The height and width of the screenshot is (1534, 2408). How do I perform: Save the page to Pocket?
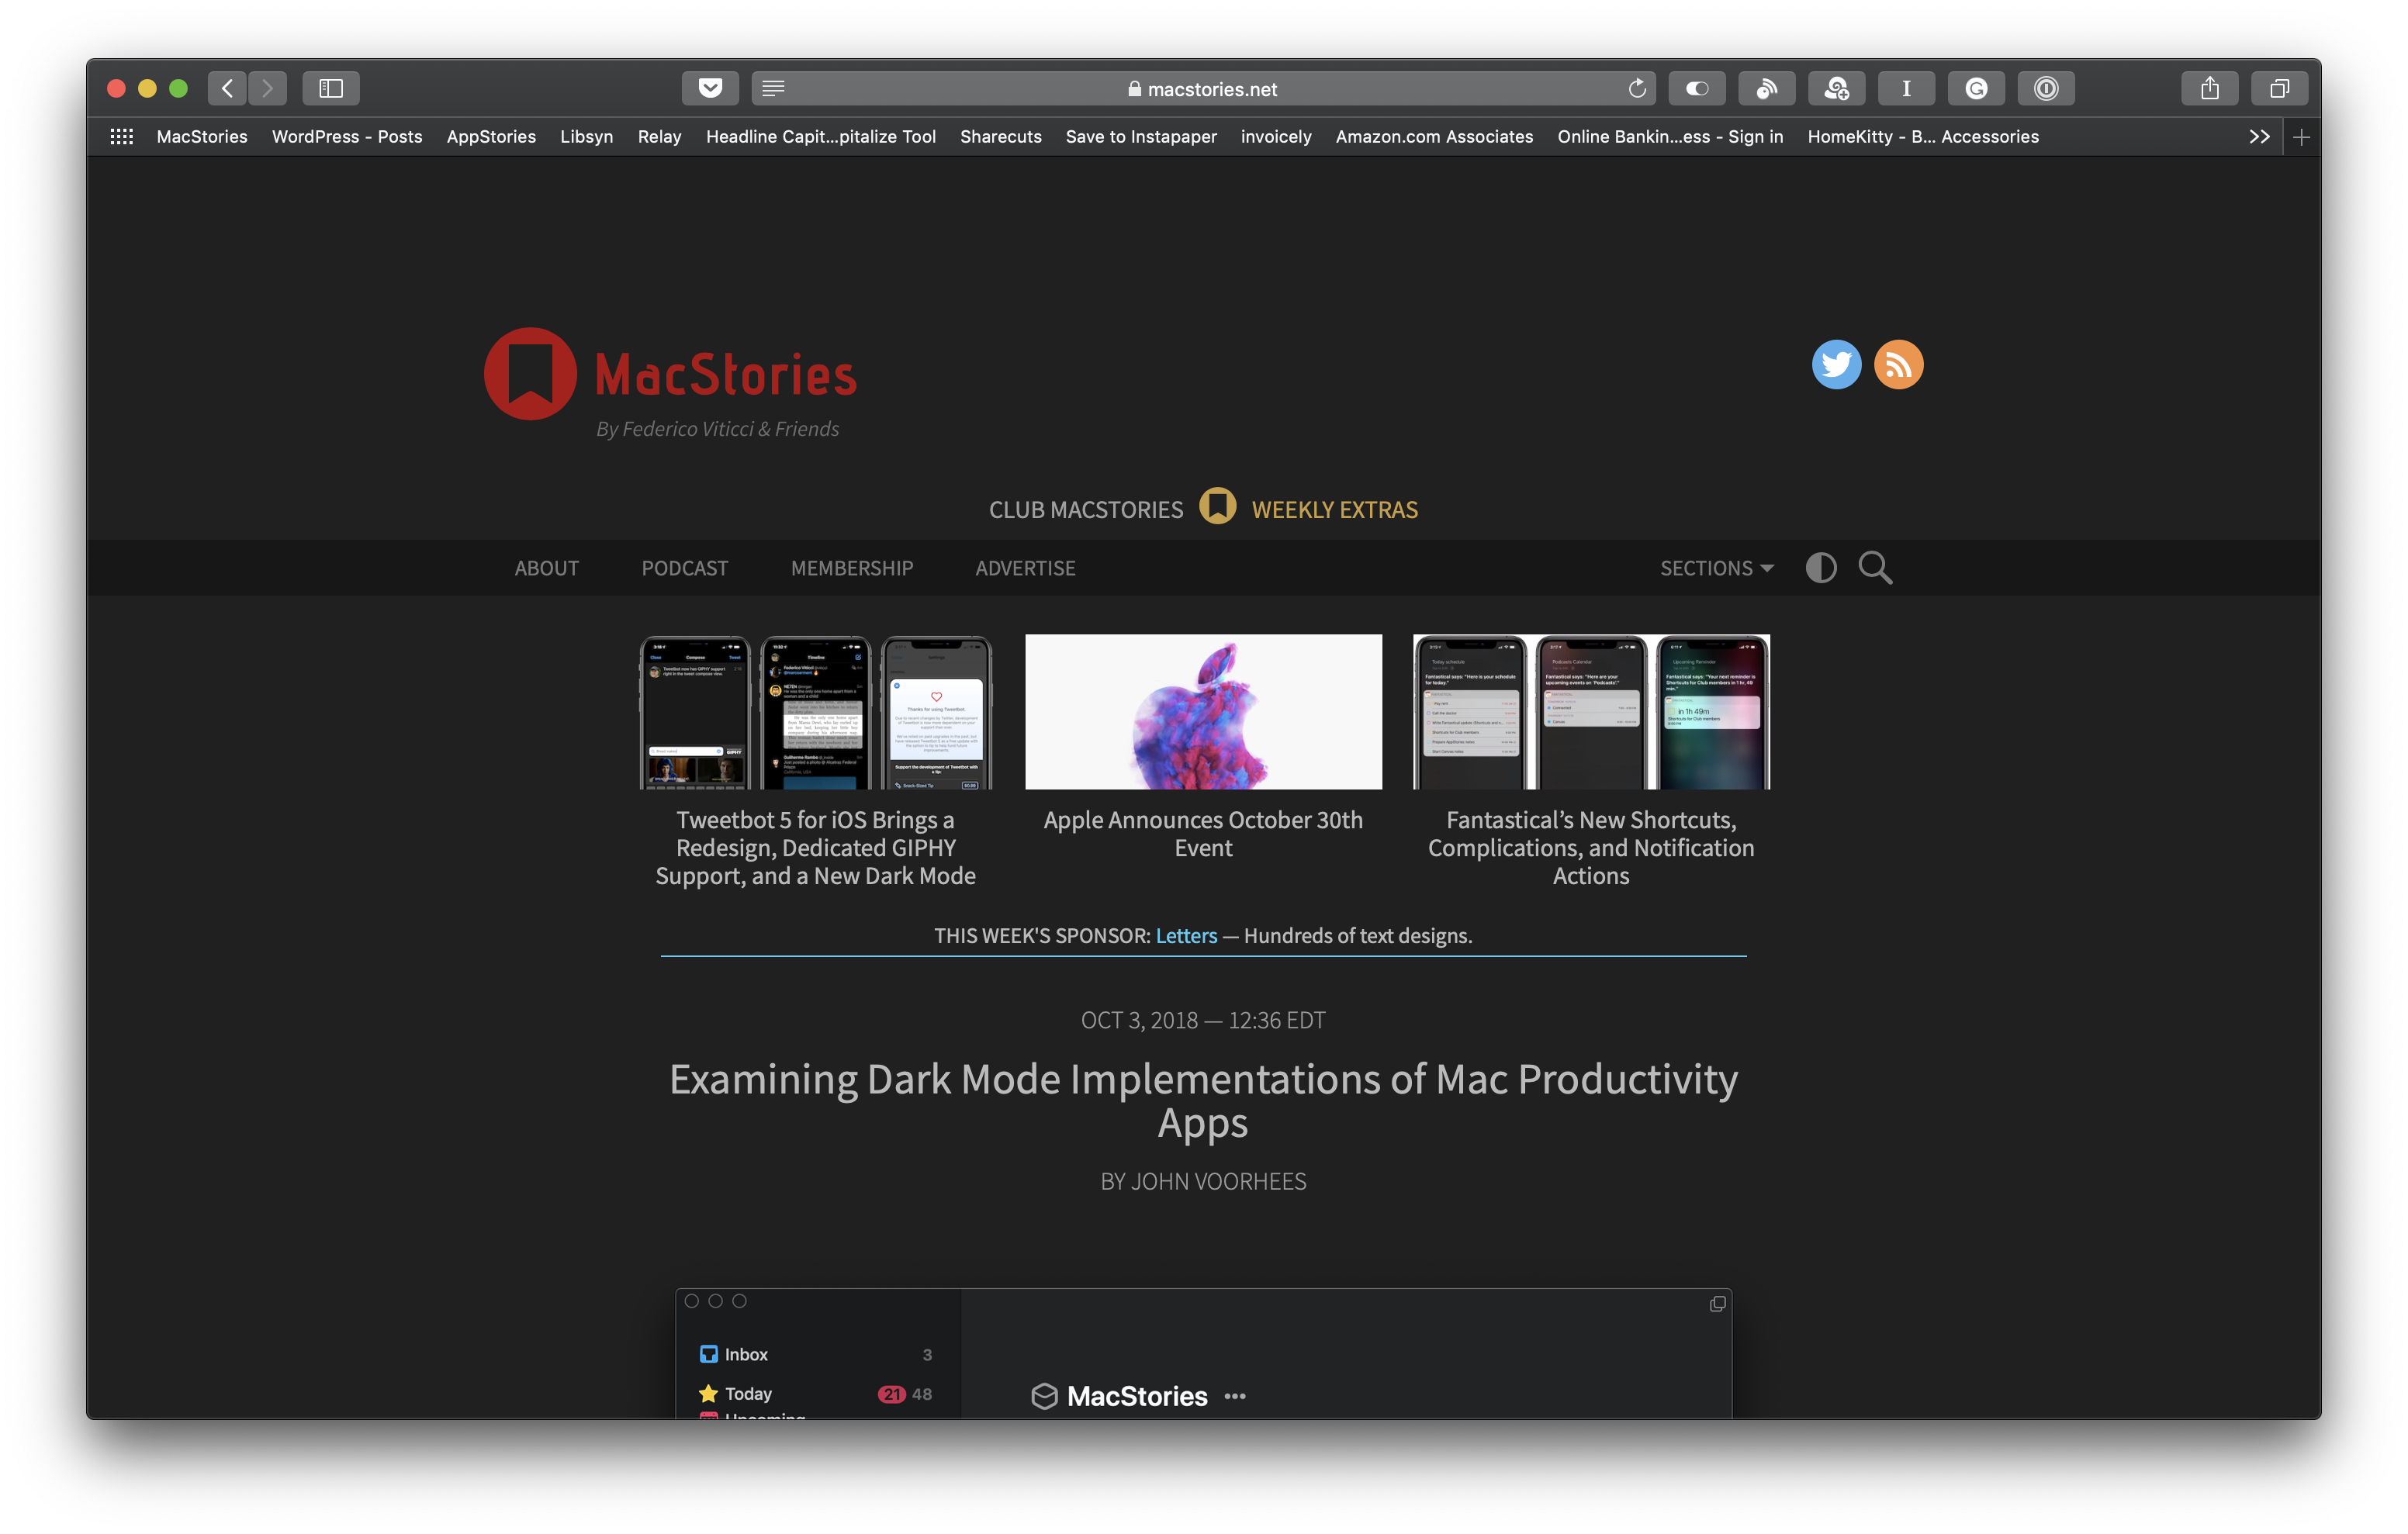(710, 88)
